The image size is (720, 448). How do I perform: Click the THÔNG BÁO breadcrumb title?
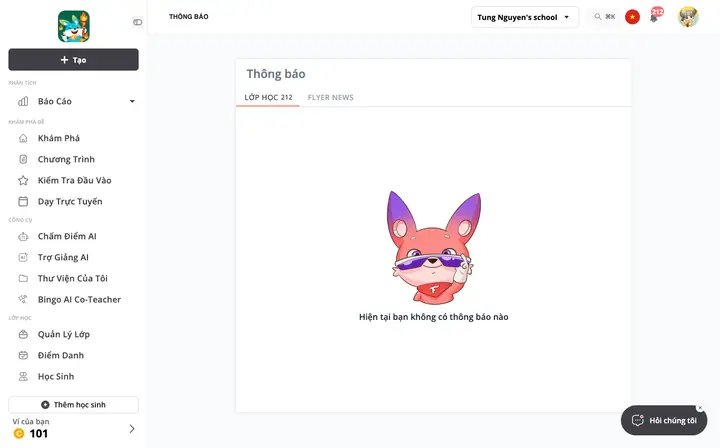189,17
